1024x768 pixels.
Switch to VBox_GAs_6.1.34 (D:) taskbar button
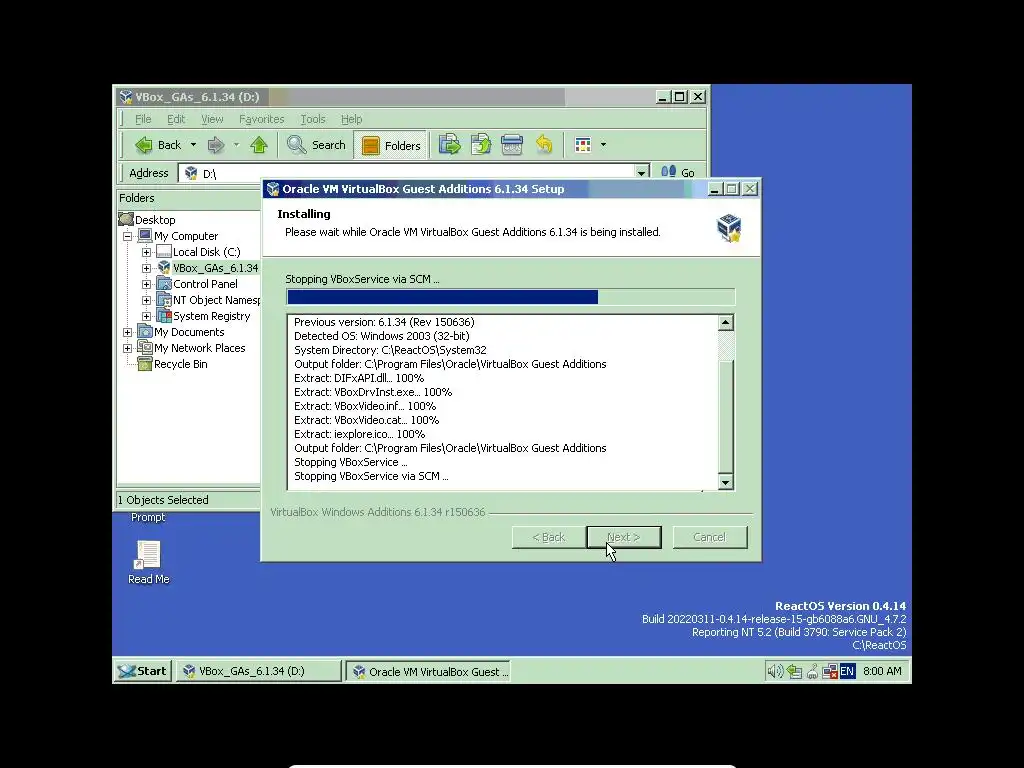coord(258,671)
